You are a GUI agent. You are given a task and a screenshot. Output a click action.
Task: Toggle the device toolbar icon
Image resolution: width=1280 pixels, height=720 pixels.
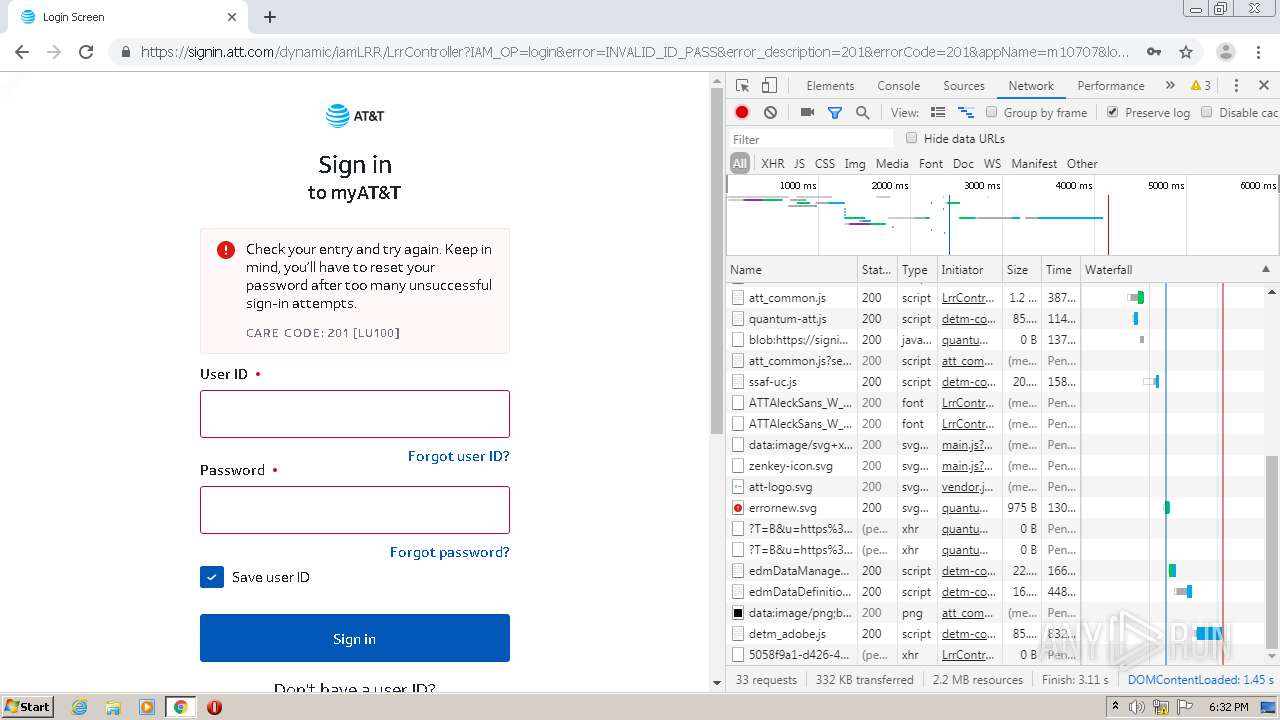point(769,86)
